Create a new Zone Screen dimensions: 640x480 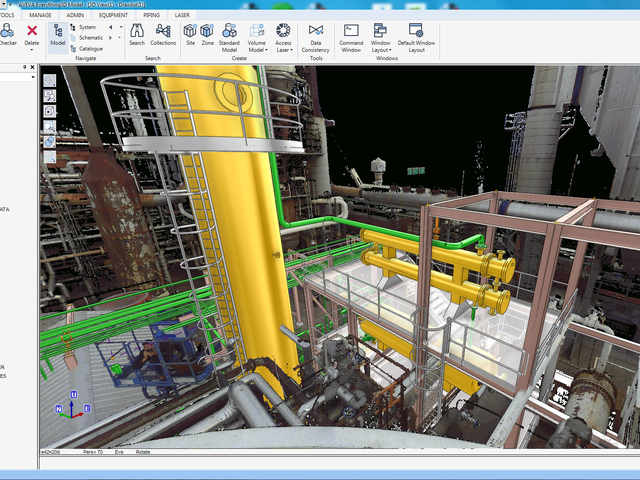[x=207, y=32]
